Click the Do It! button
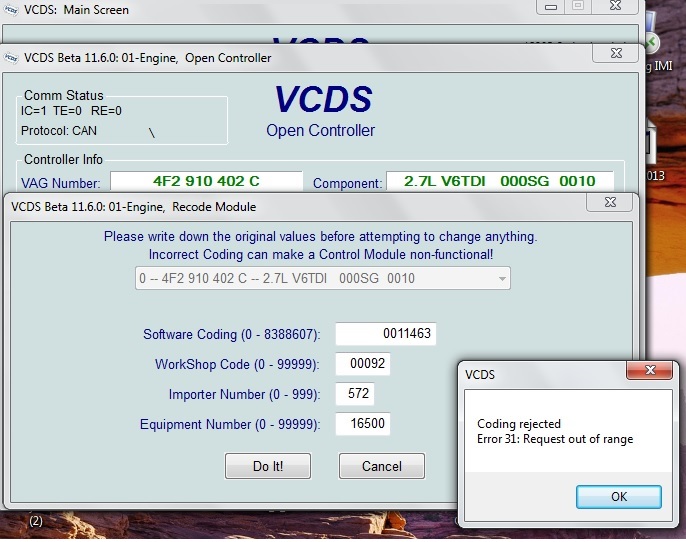 pos(268,466)
